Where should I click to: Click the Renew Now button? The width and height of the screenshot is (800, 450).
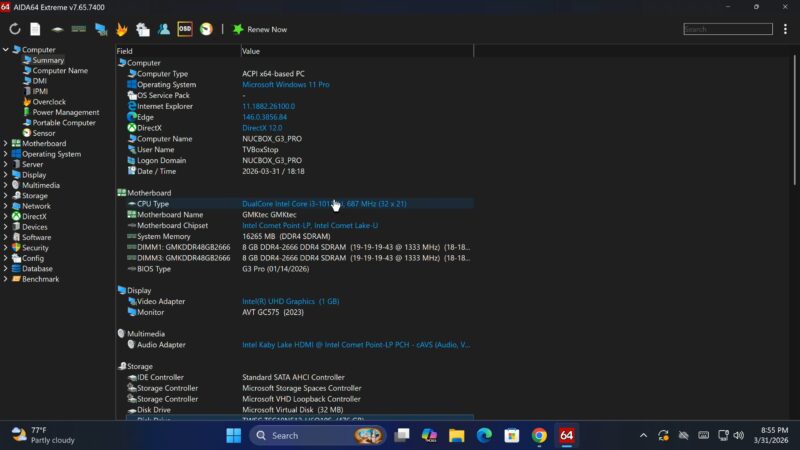point(260,29)
